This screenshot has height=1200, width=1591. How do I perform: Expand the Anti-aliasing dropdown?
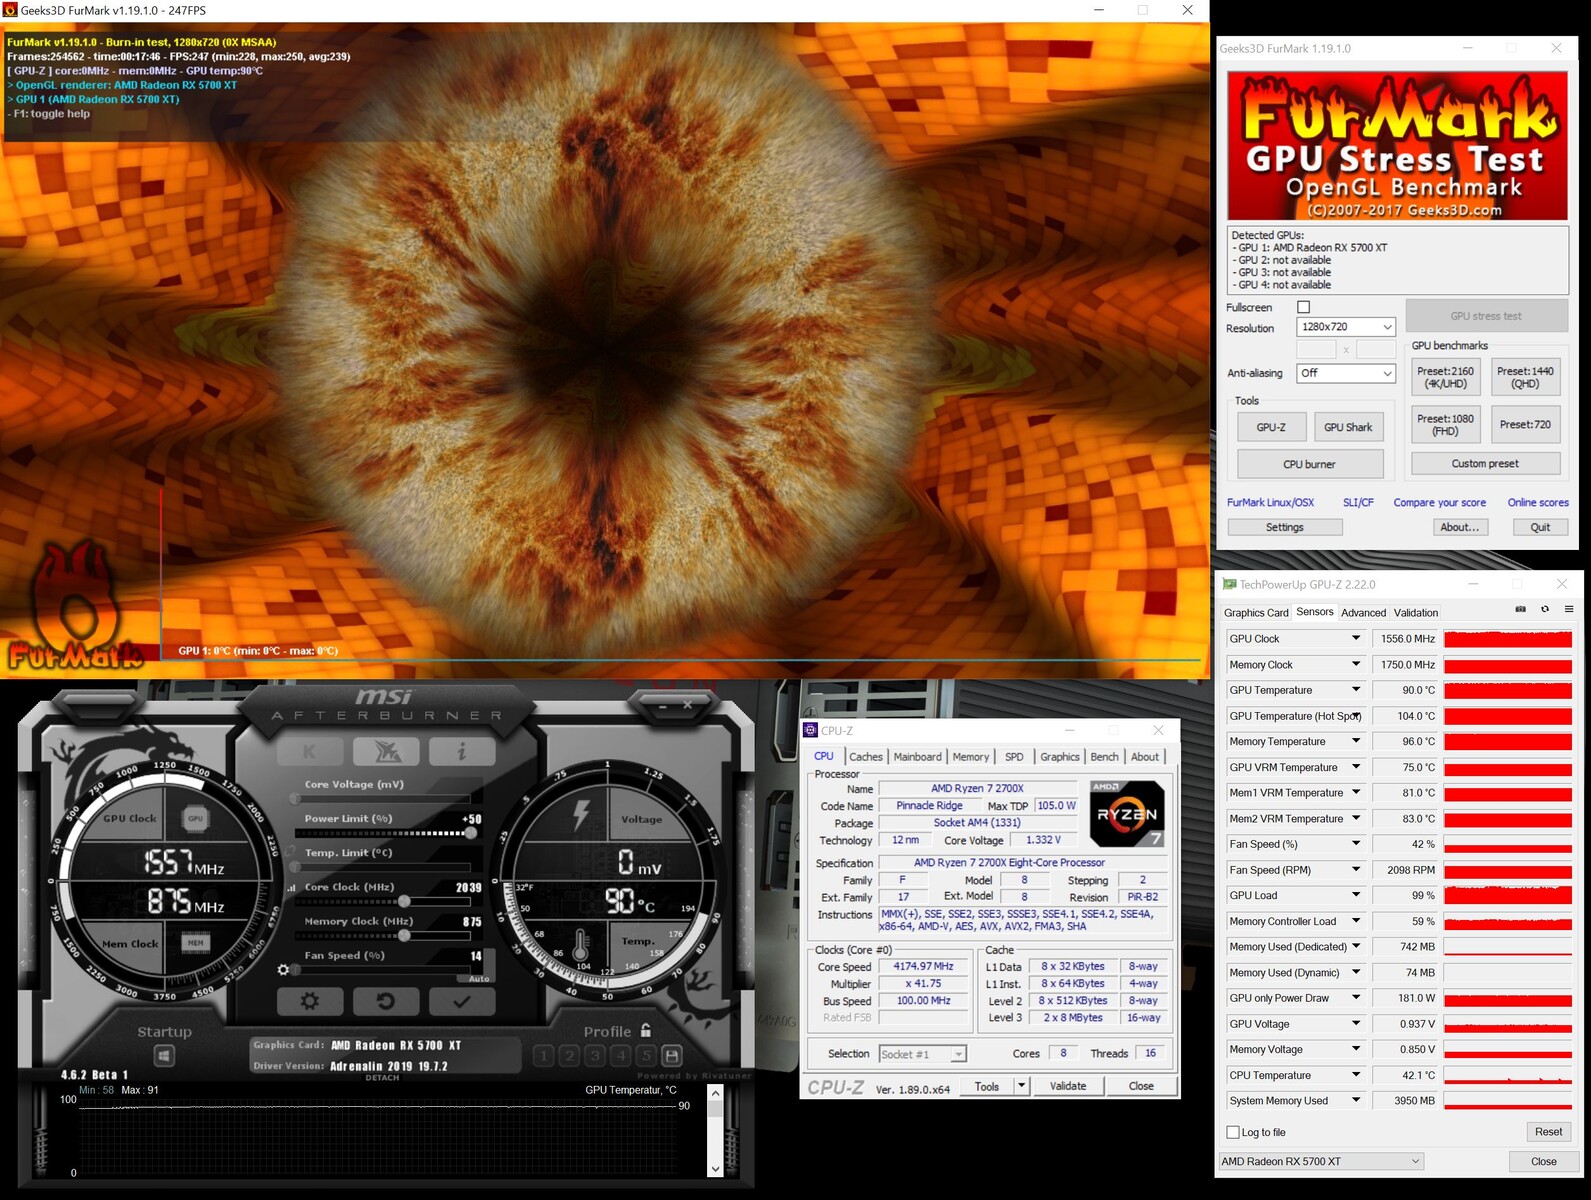point(1345,373)
